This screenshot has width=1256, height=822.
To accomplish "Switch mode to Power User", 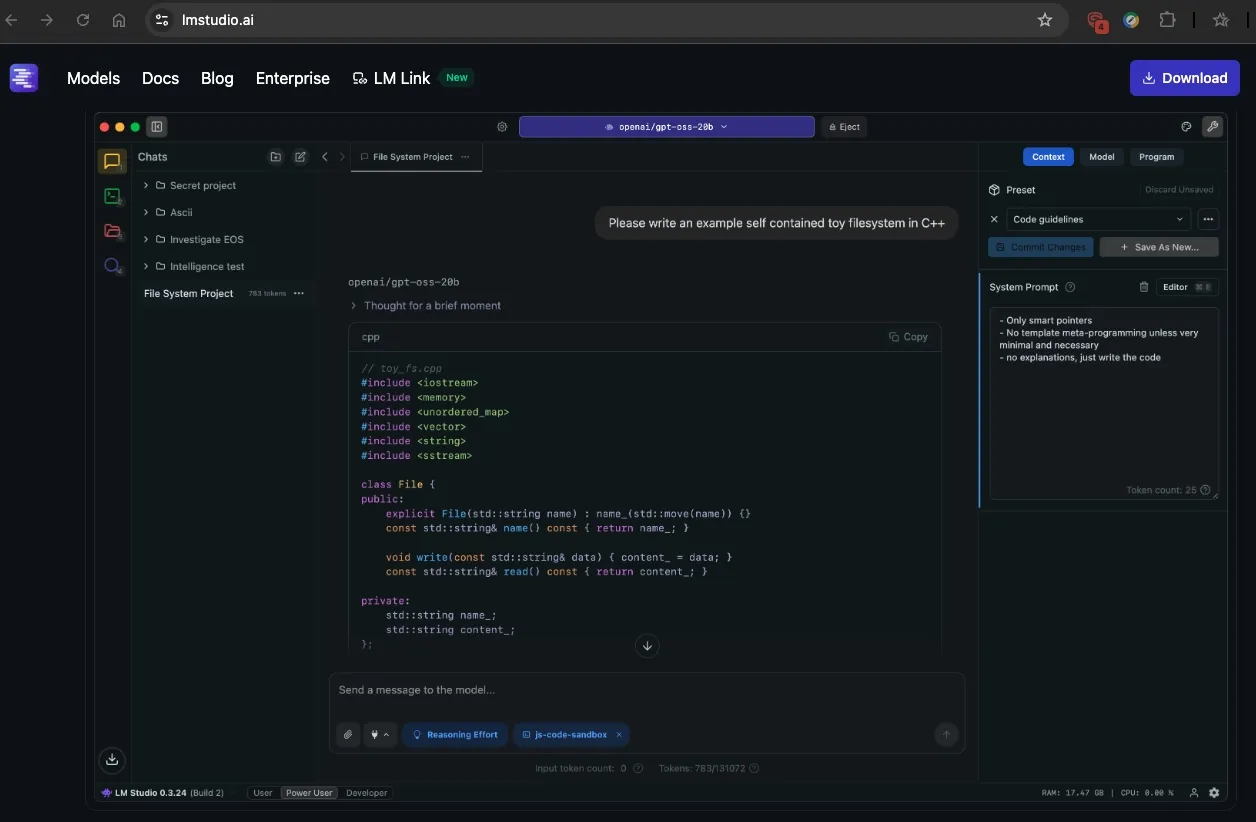I will pyautogui.click(x=309, y=793).
